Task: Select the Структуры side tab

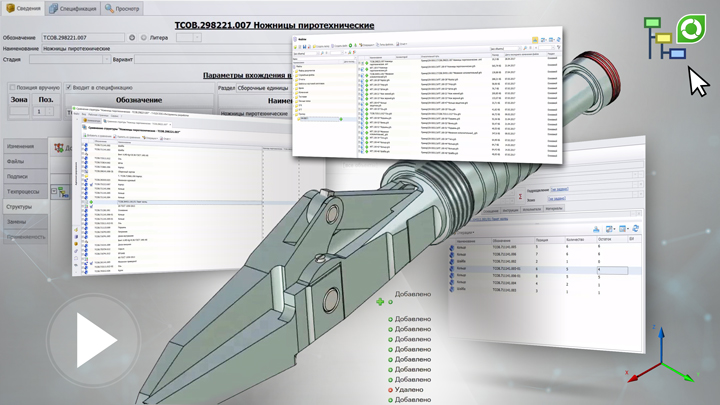Action: (x=25, y=207)
